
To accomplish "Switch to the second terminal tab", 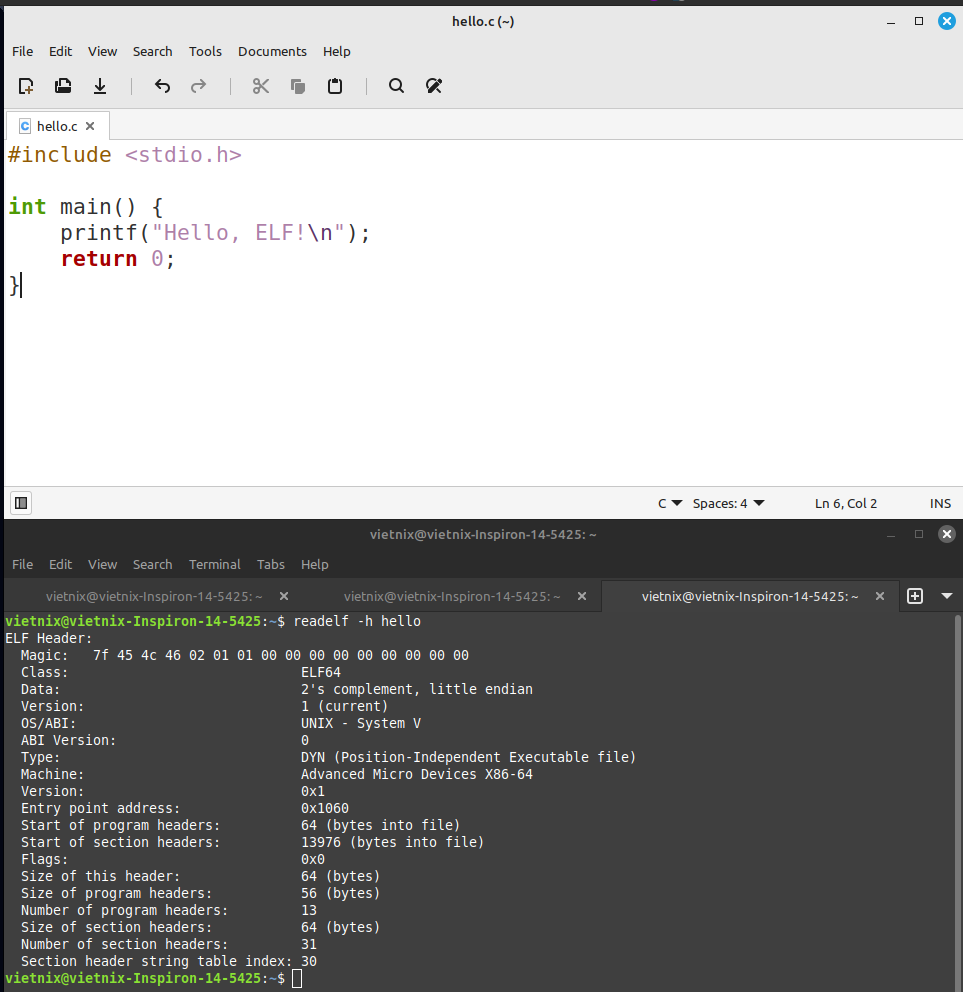I will coord(452,597).
